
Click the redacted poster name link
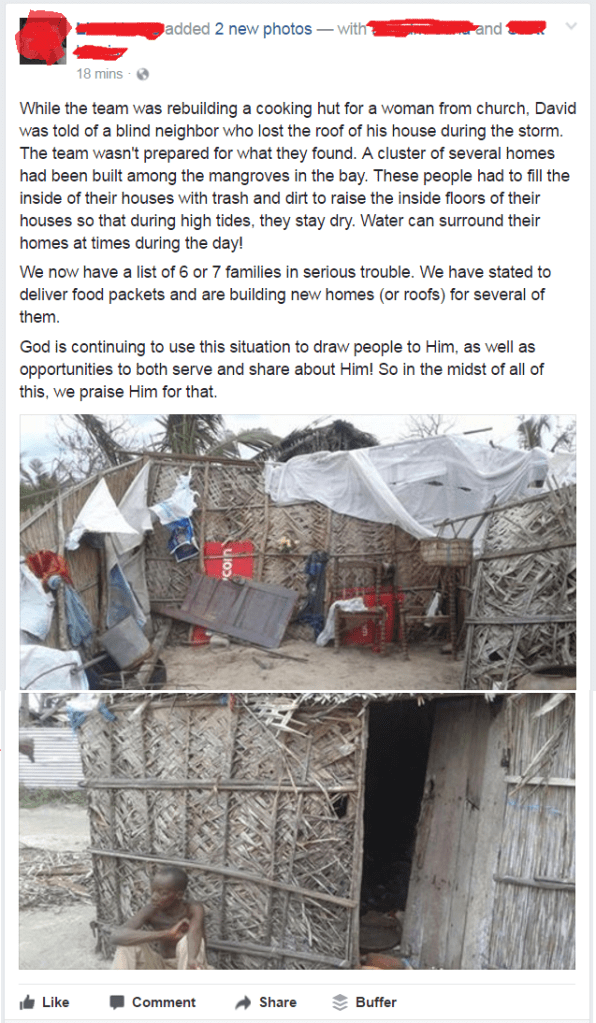click(117, 29)
